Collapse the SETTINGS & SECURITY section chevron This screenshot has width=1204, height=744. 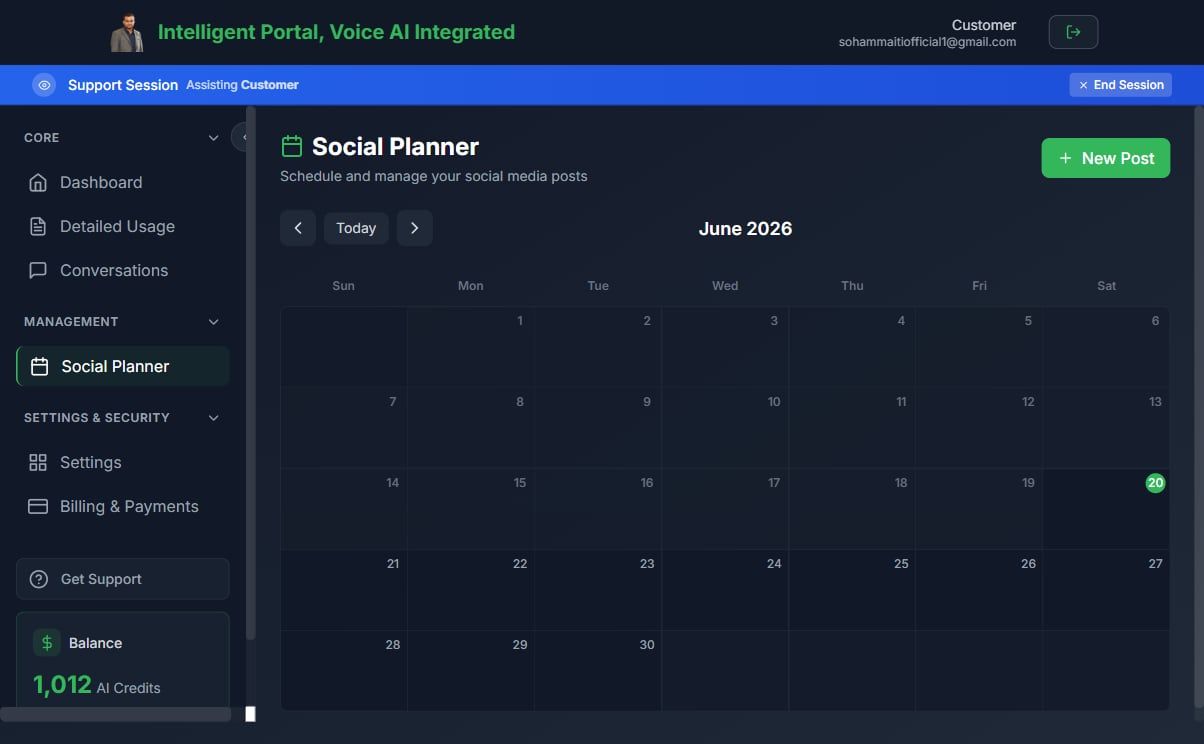tap(213, 418)
